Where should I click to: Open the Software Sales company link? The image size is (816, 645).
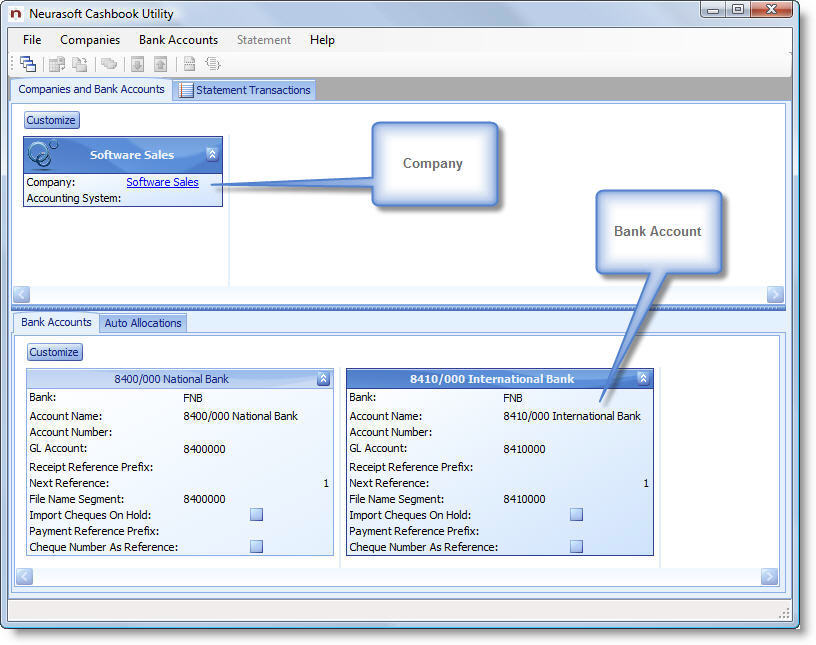(162, 182)
